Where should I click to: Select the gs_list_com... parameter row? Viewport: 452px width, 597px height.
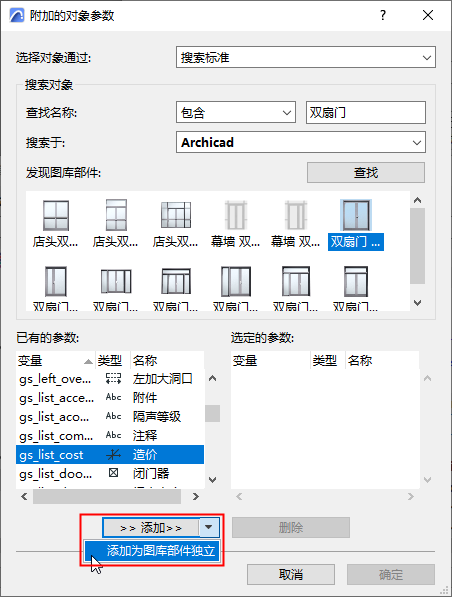110,436
